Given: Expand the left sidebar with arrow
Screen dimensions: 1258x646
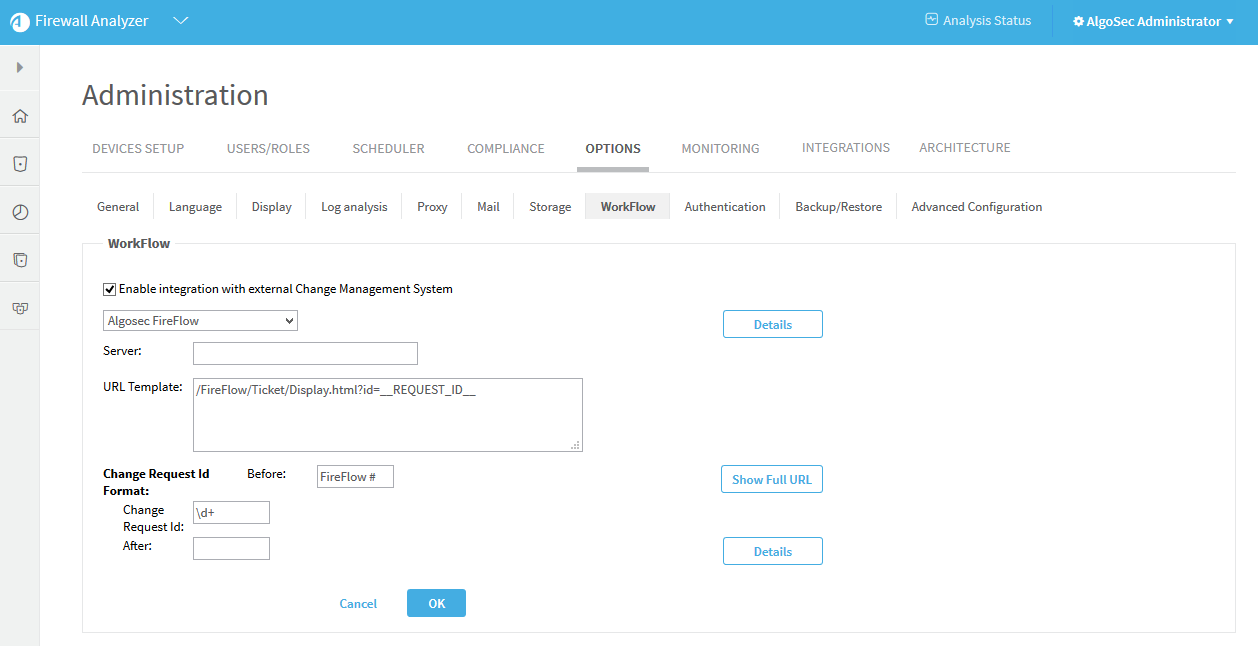Looking at the screenshot, I should [x=19, y=68].
